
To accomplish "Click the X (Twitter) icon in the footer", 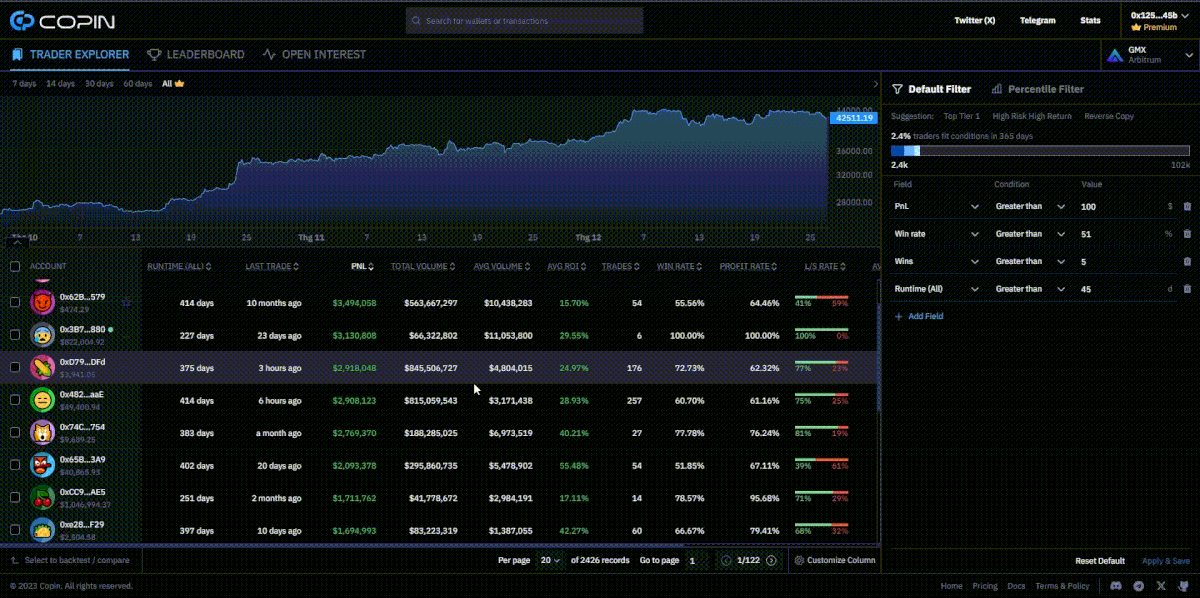I will (1161, 586).
